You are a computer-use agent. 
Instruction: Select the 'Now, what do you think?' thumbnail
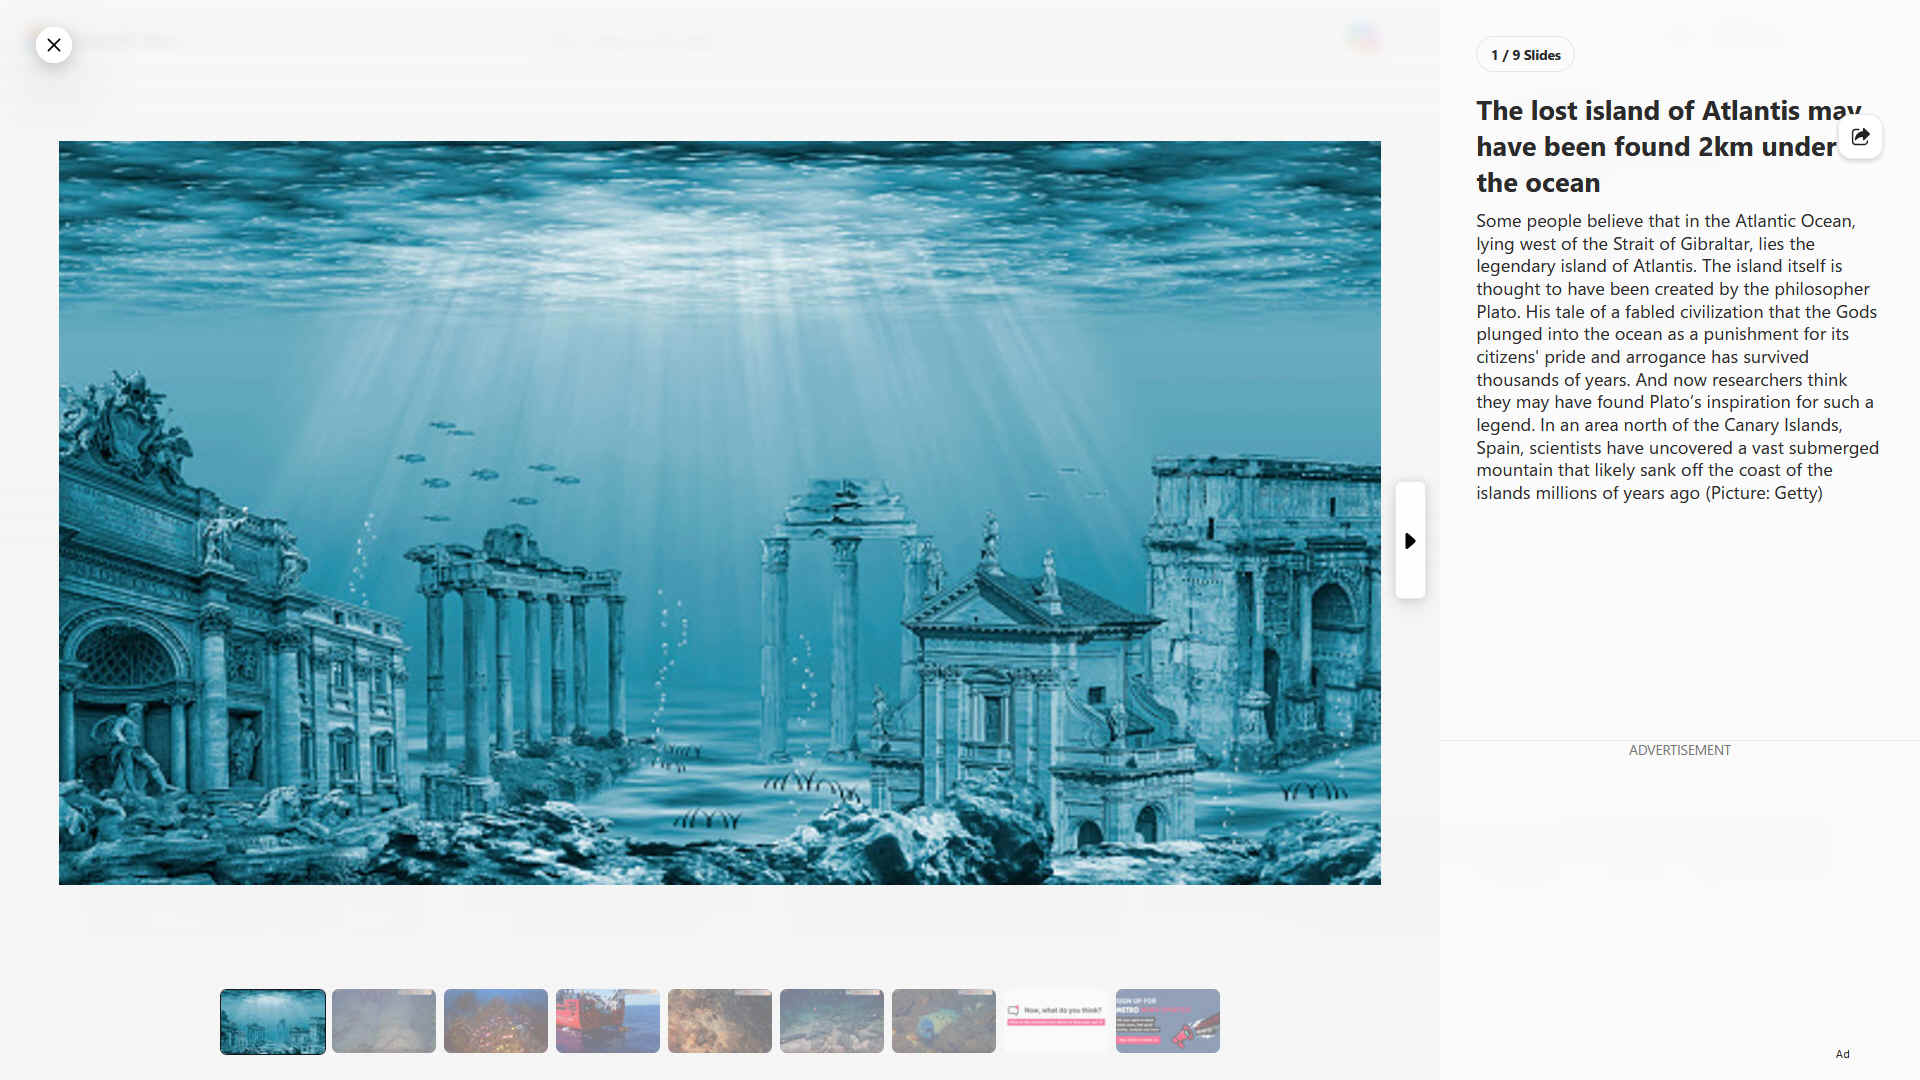pyautogui.click(x=1056, y=1021)
